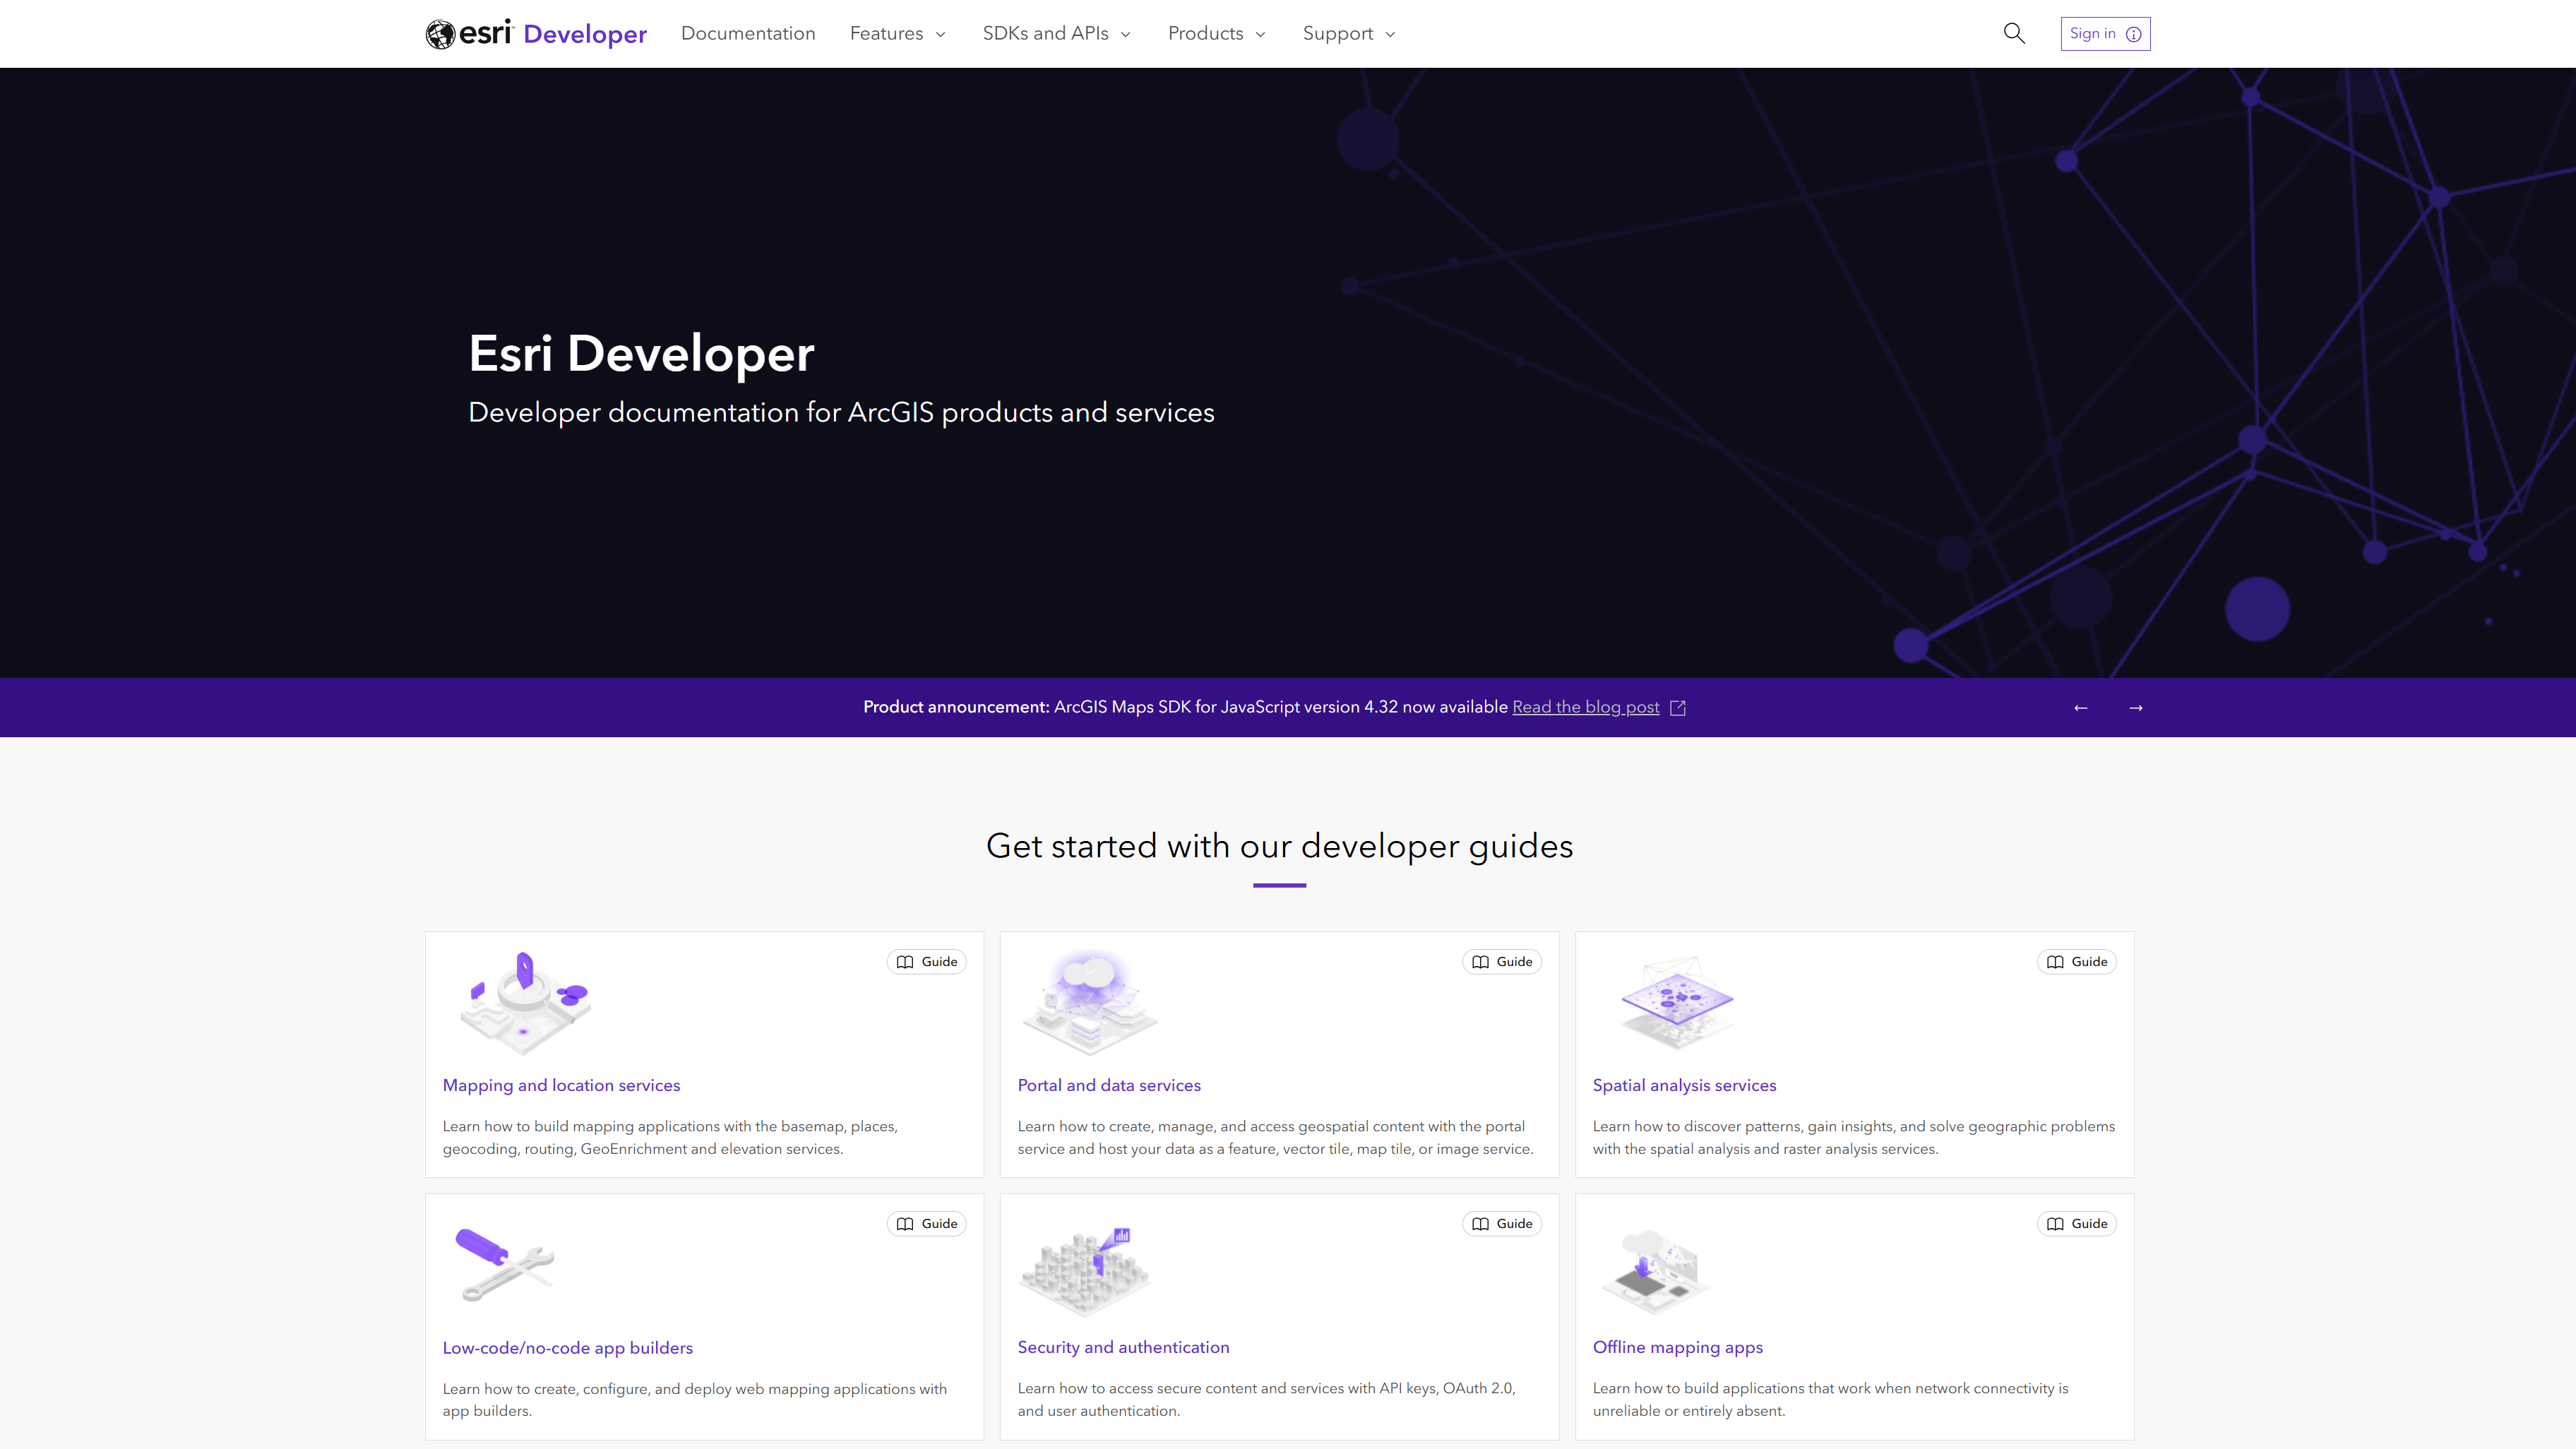Open Security and authentication link
The width and height of the screenshot is (2576, 1449).
click(1123, 1348)
